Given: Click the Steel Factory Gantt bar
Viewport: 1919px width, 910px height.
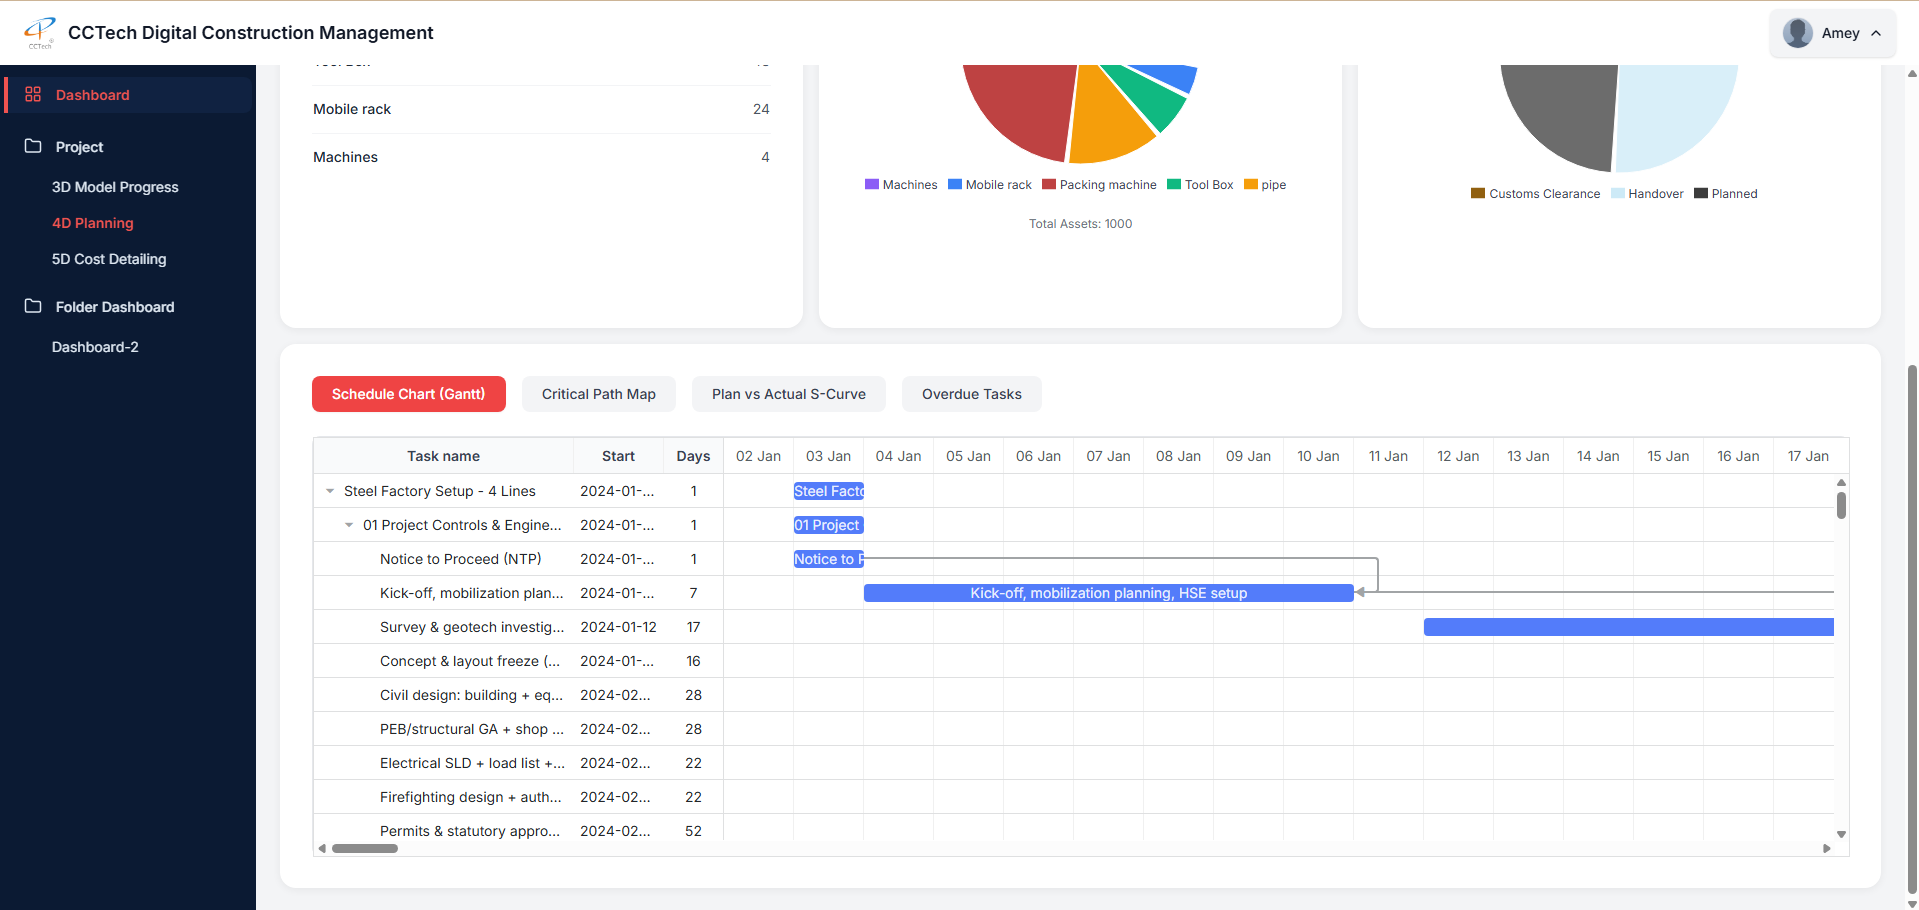Looking at the screenshot, I should [x=828, y=491].
